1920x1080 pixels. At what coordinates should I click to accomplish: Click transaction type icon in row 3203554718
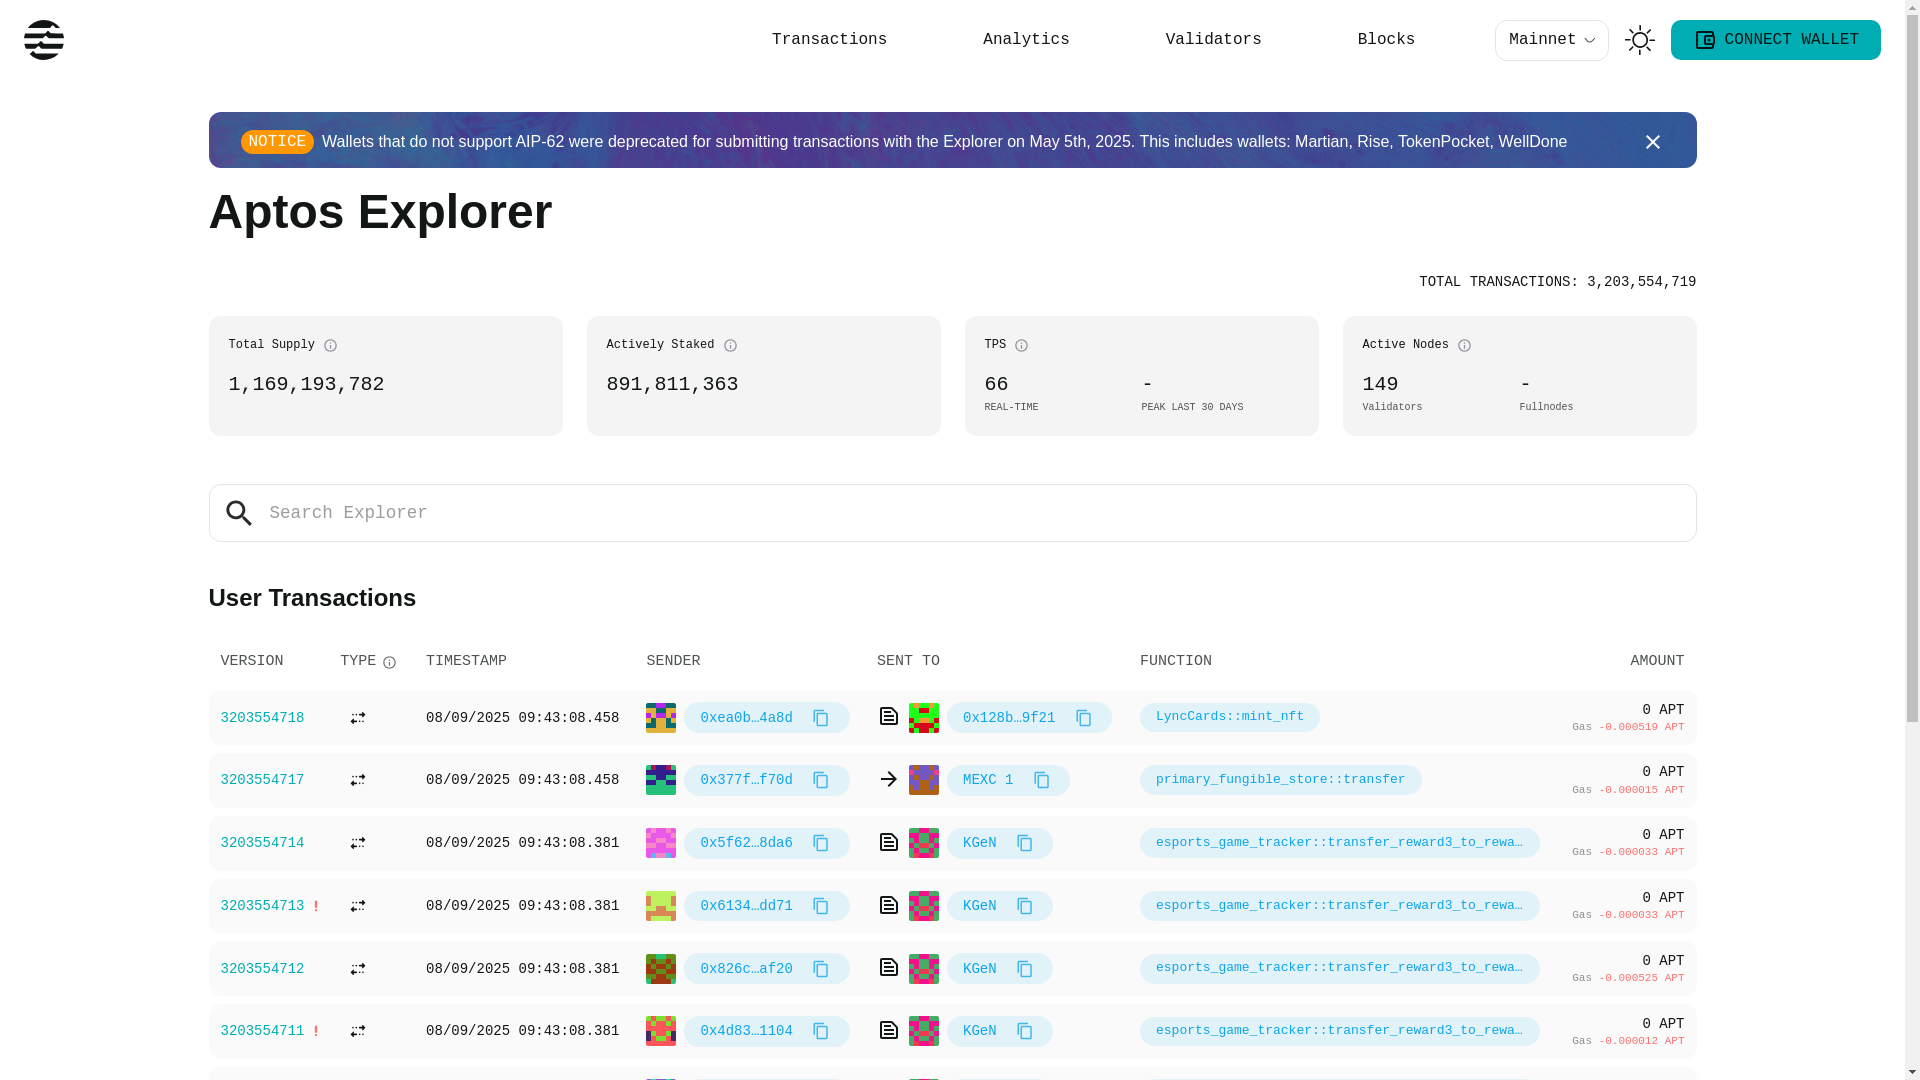[358, 718]
